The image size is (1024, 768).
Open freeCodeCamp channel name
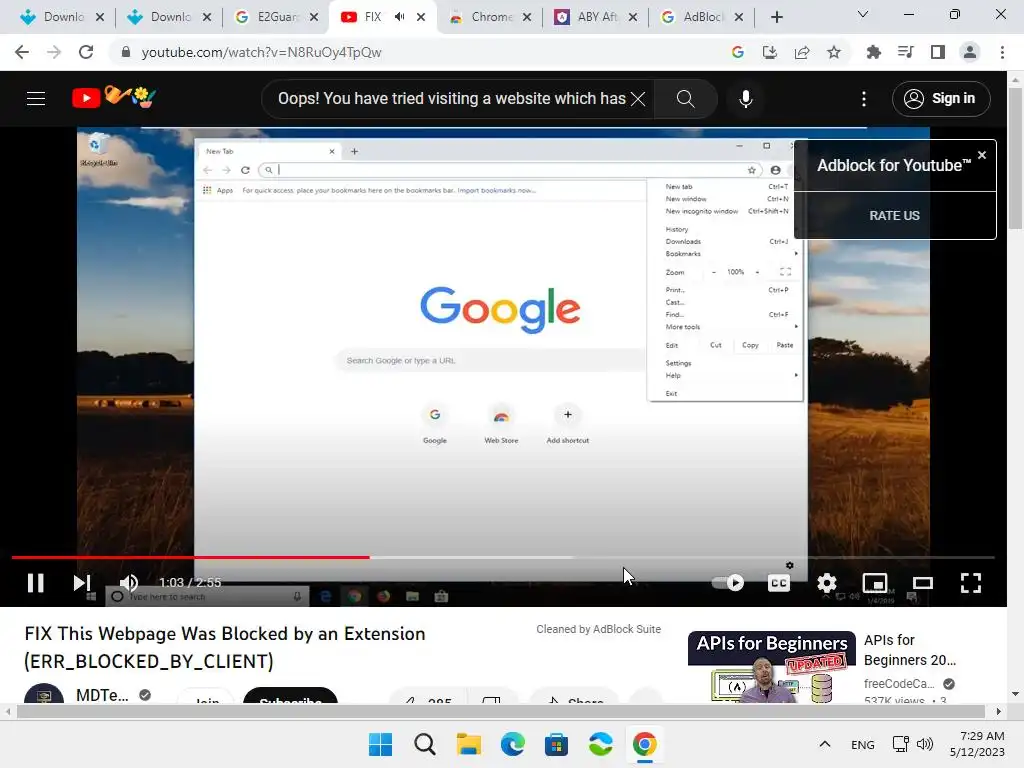point(899,684)
